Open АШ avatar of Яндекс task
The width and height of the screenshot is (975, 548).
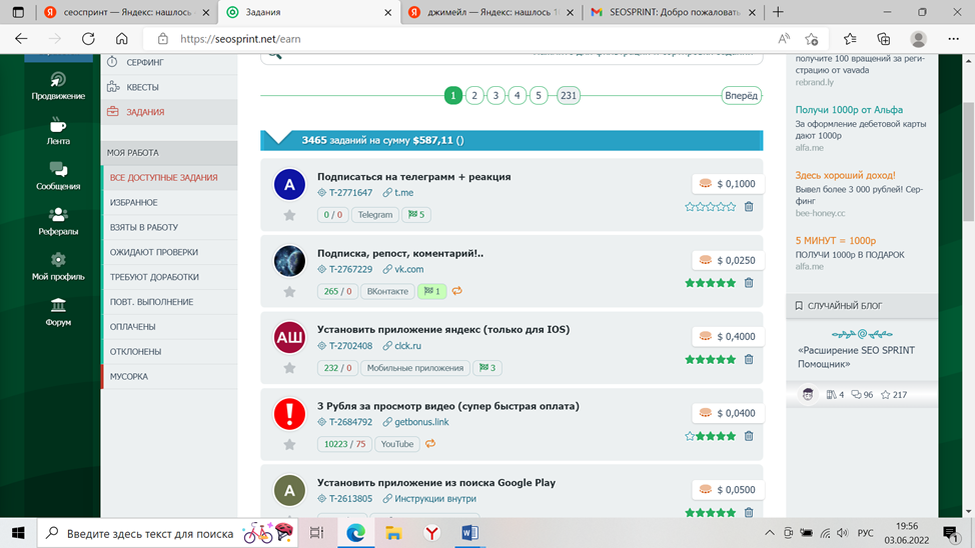[x=289, y=337]
